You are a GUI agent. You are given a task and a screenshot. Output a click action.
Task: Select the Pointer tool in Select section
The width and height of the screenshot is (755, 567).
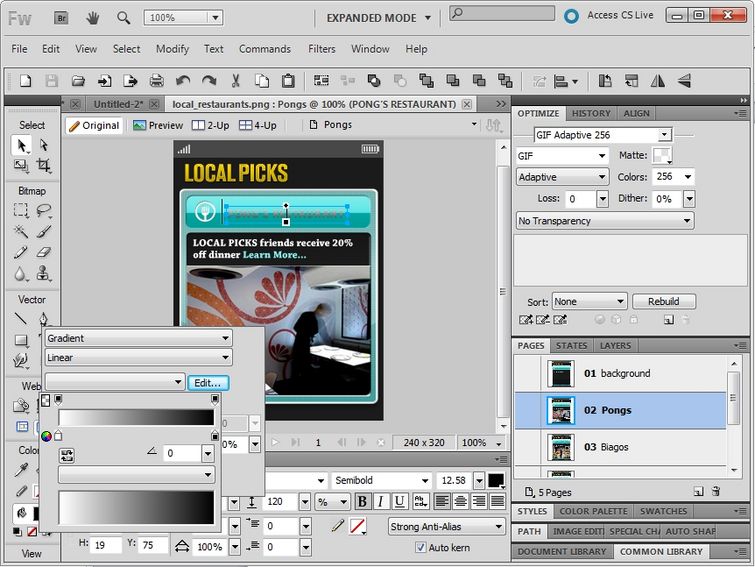(21, 146)
